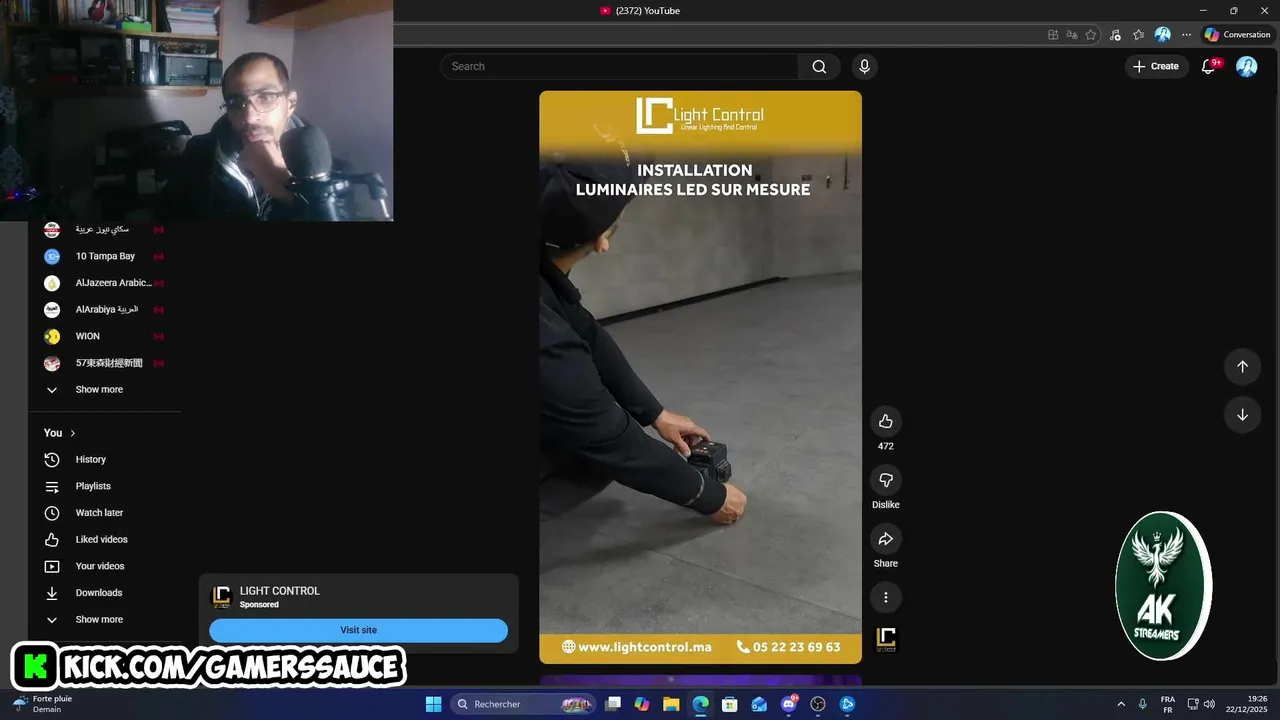
Task: Open File Explorer from the taskbar
Action: point(671,704)
